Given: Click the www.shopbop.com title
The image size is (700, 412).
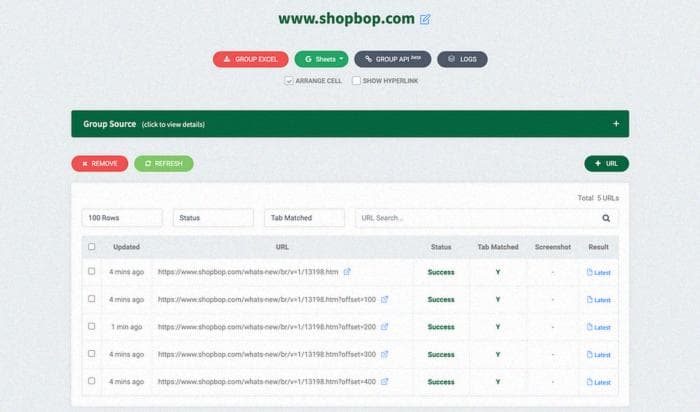Looking at the screenshot, I should tap(346, 19).
